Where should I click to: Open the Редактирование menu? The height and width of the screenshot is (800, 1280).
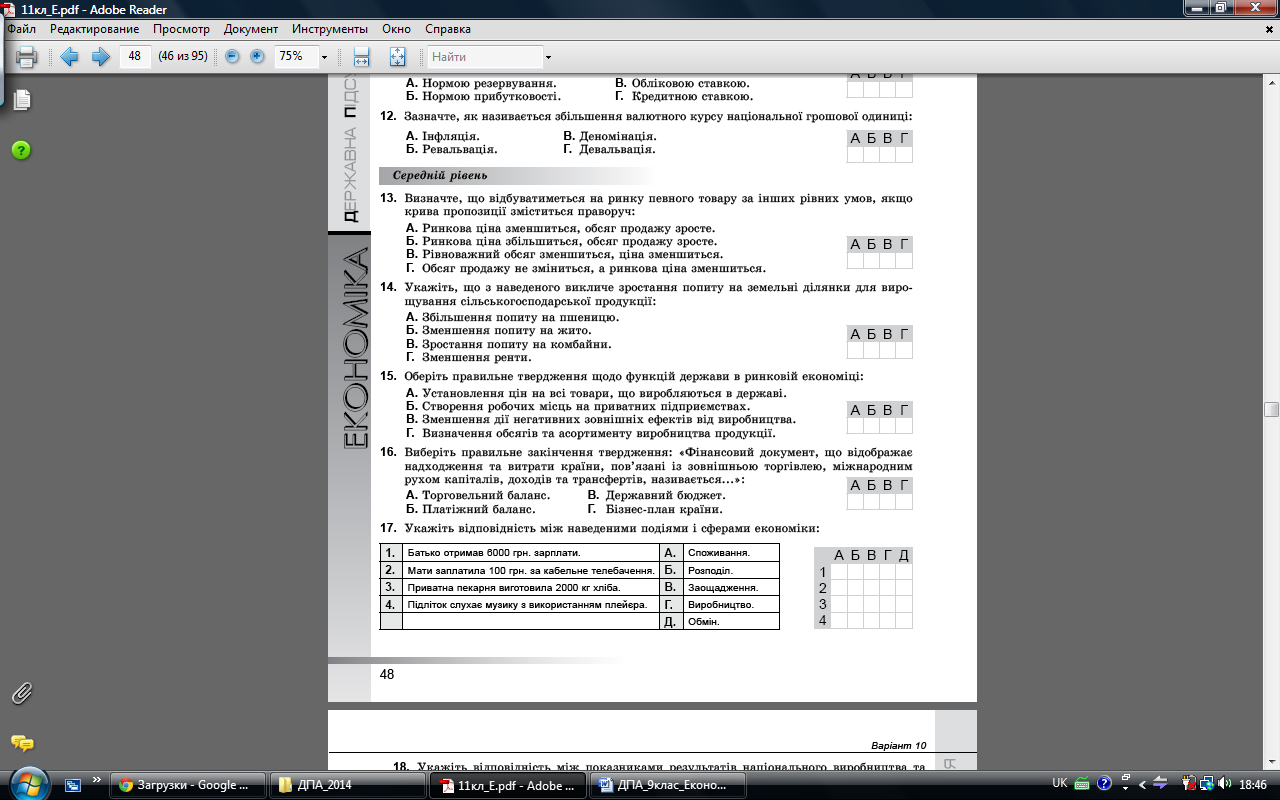coord(95,30)
